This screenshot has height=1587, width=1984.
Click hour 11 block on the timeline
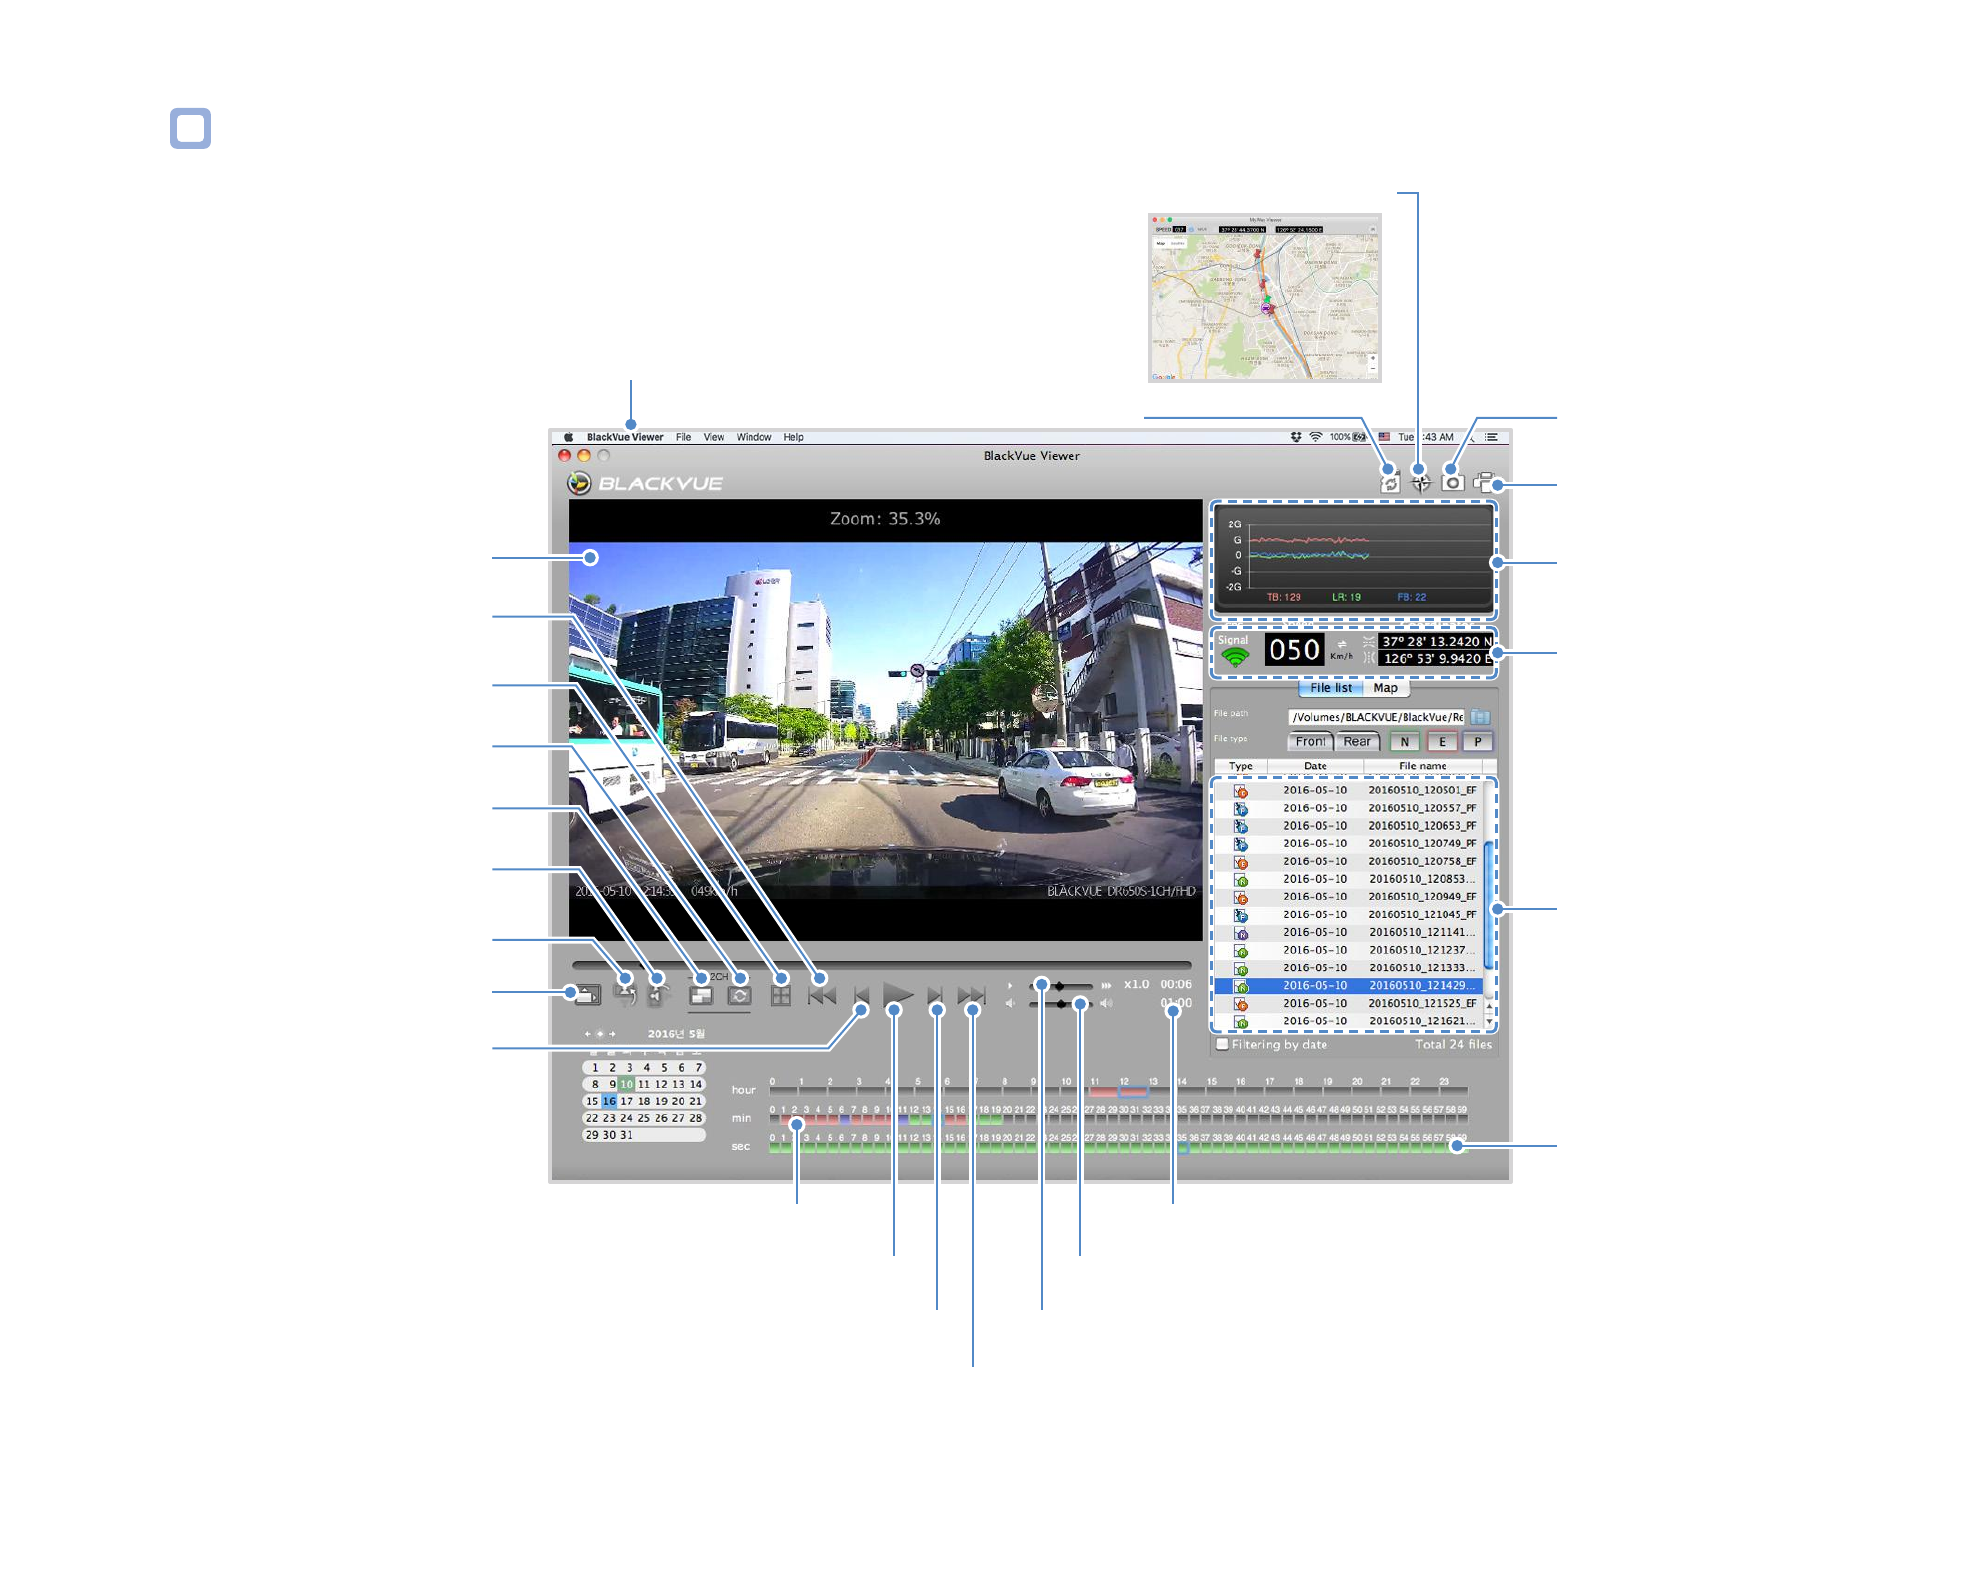(1104, 1092)
